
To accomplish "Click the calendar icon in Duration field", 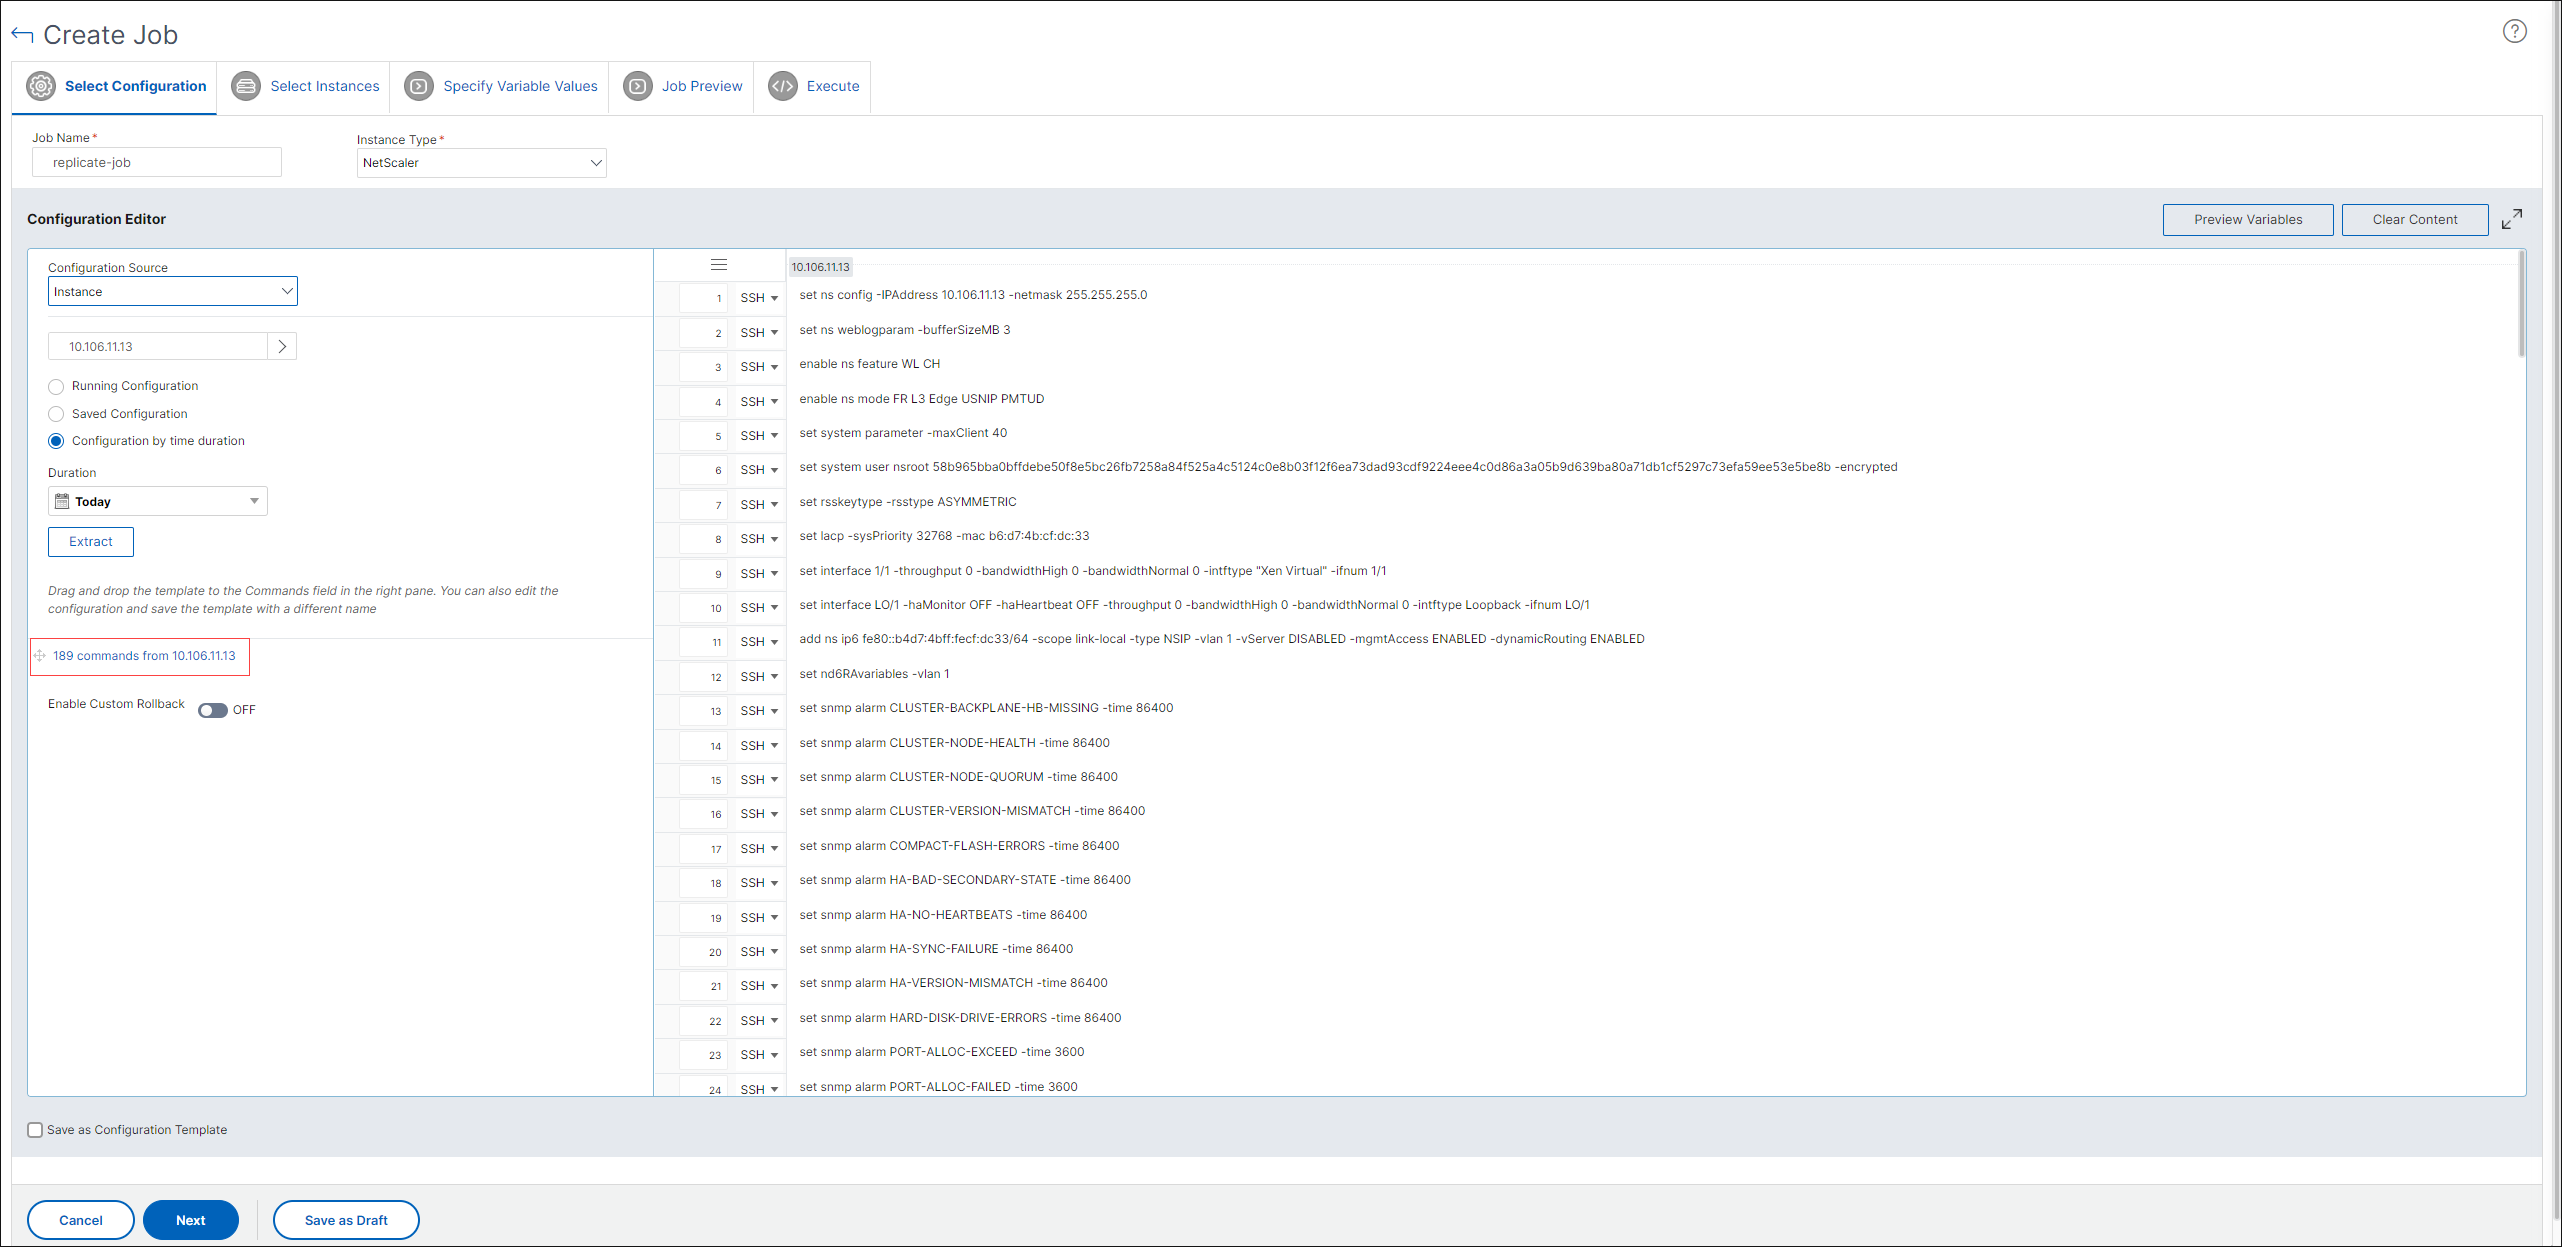I will coord(62,501).
